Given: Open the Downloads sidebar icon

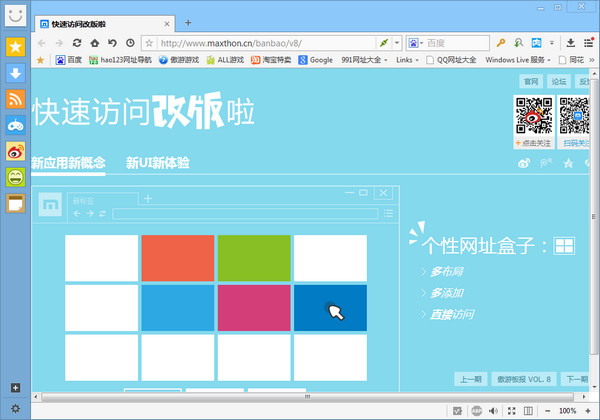Looking at the screenshot, I should [x=15, y=73].
